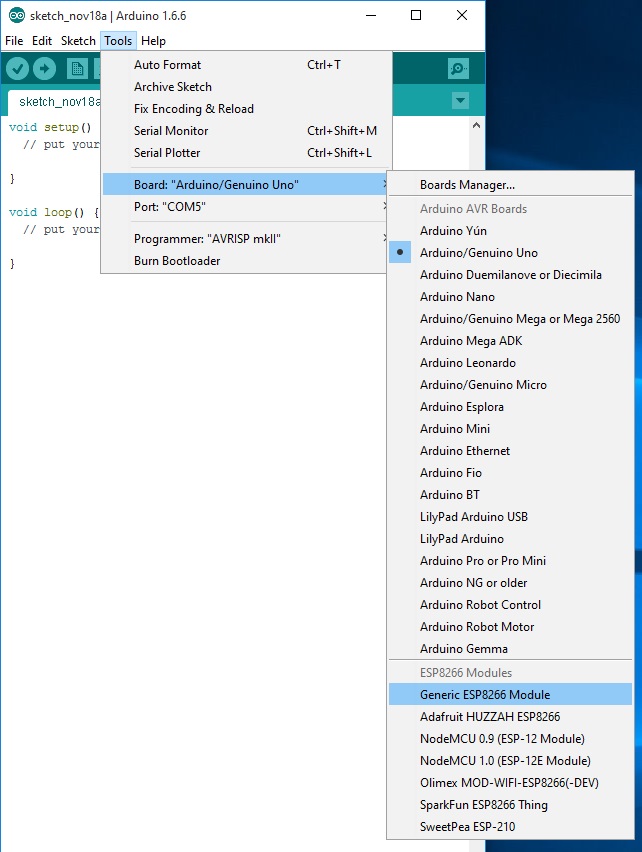This screenshot has width=642, height=852.
Task: Choose Adafruit HUZZAH ESP8266
Action: tap(511, 717)
